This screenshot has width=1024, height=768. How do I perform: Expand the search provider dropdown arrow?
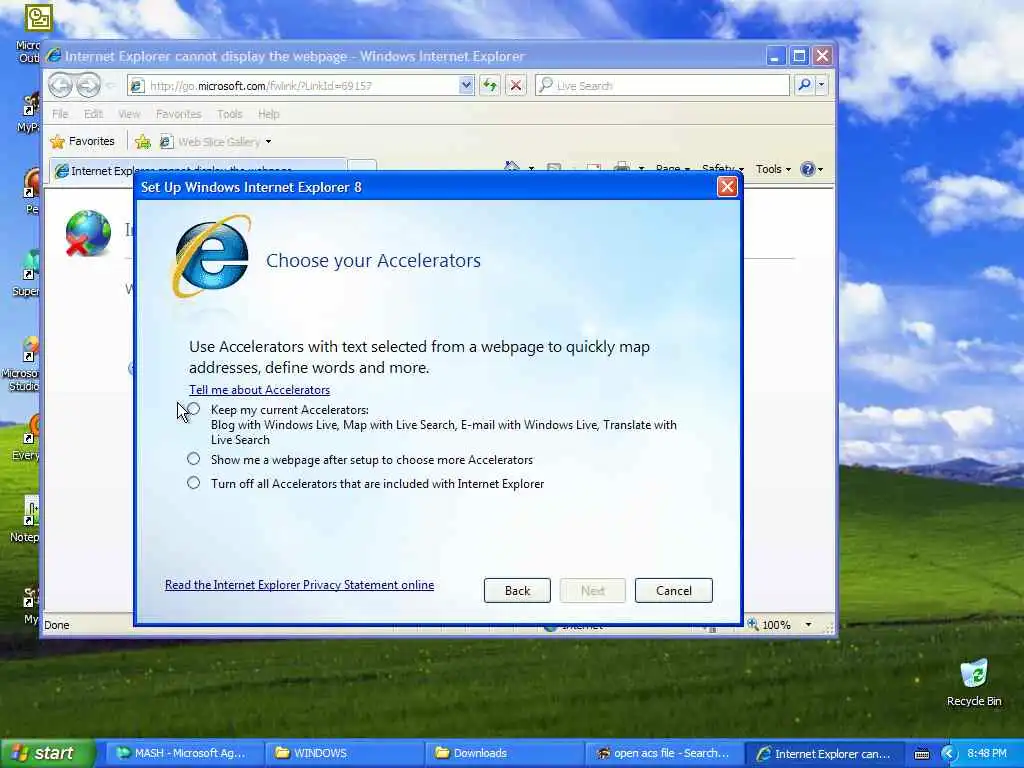pyautogui.click(x=822, y=85)
